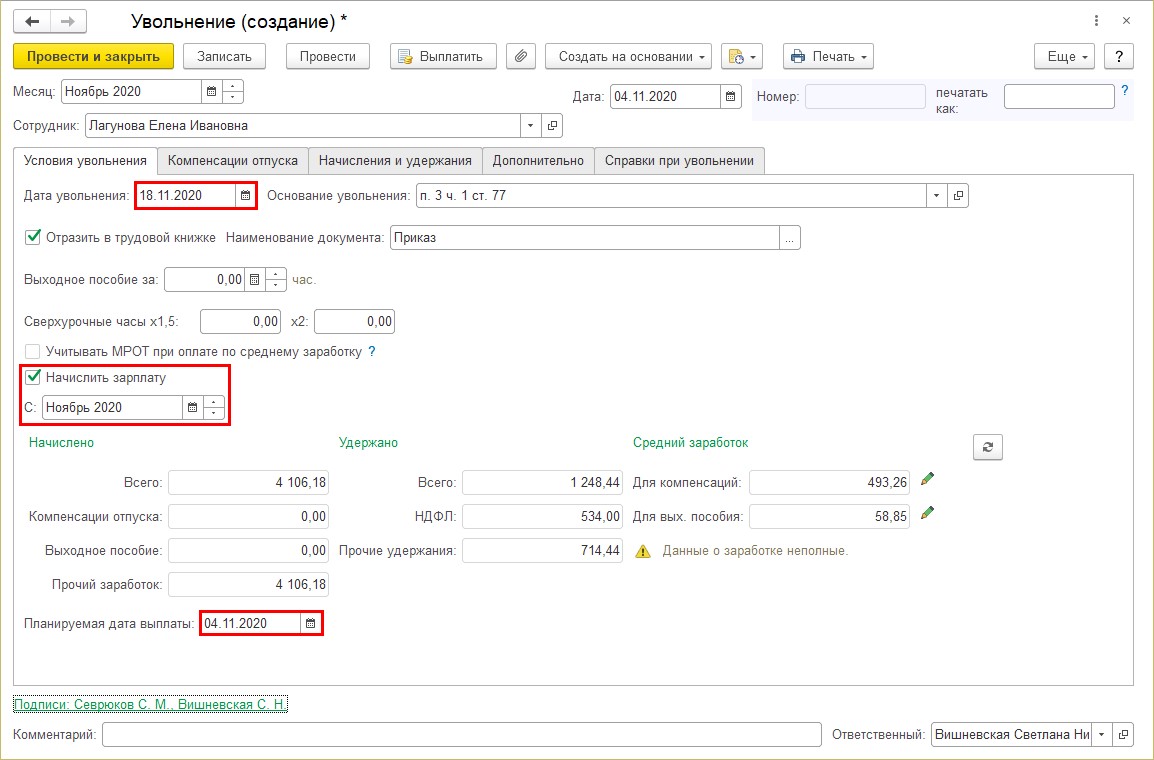Open calendar for Начислить зарплату month

[192, 408]
